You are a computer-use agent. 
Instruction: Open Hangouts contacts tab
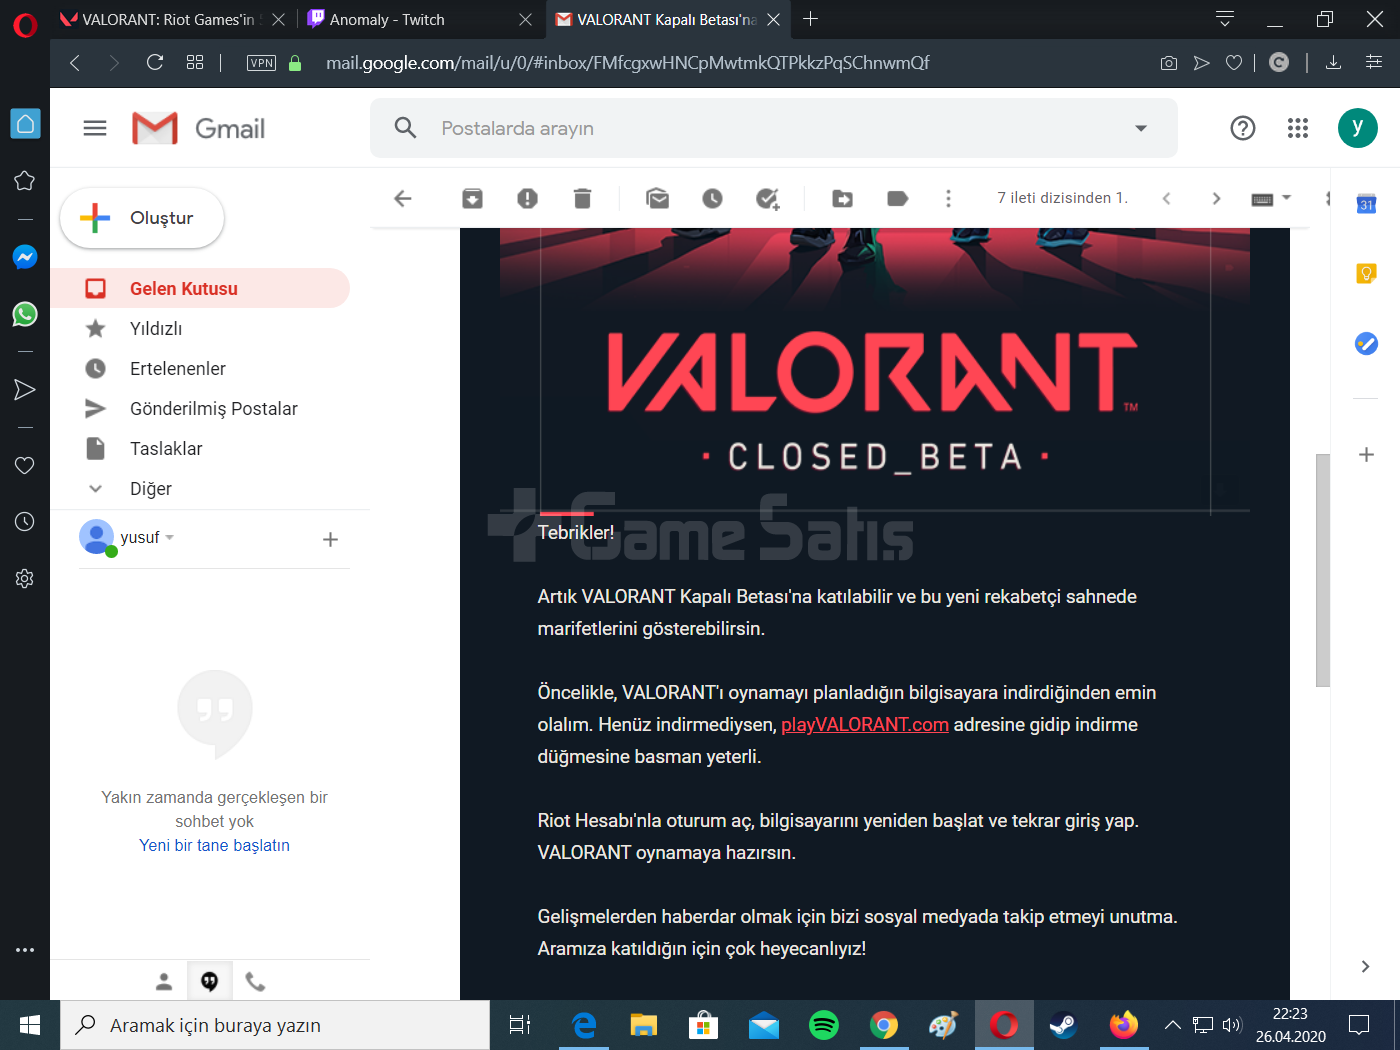[164, 982]
